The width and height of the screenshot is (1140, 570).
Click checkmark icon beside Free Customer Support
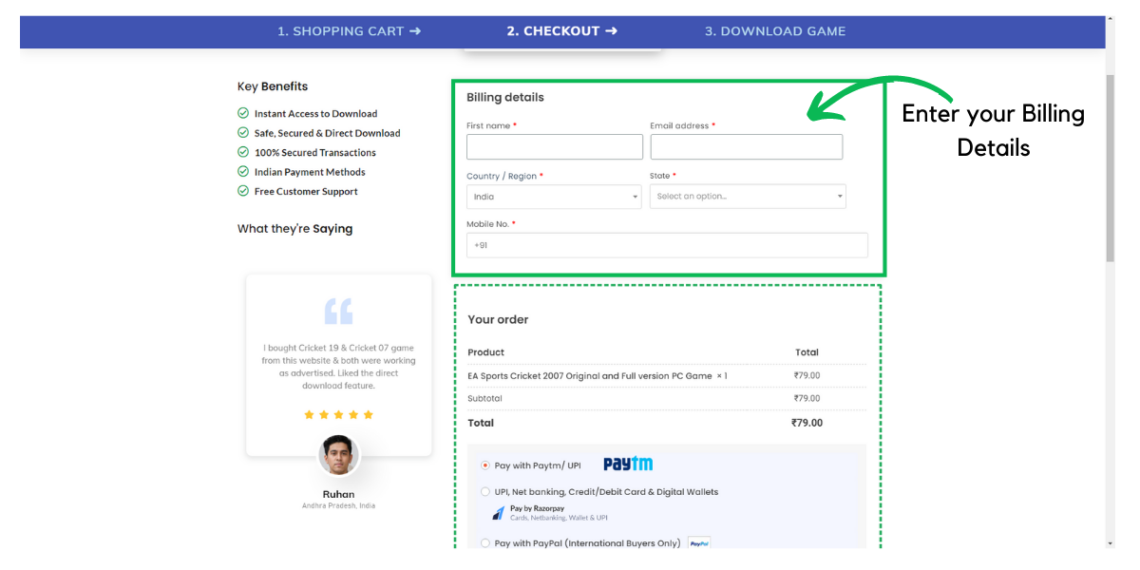pos(243,191)
